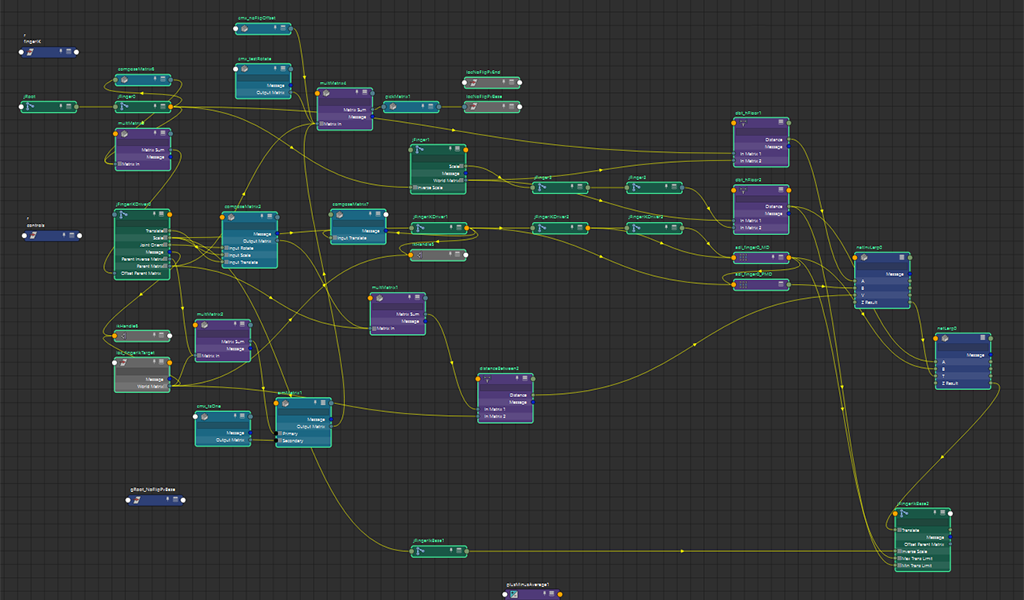Click the joint icon on the jRoot node
The width and height of the screenshot is (1024, 600).
click(x=32, y=106)
